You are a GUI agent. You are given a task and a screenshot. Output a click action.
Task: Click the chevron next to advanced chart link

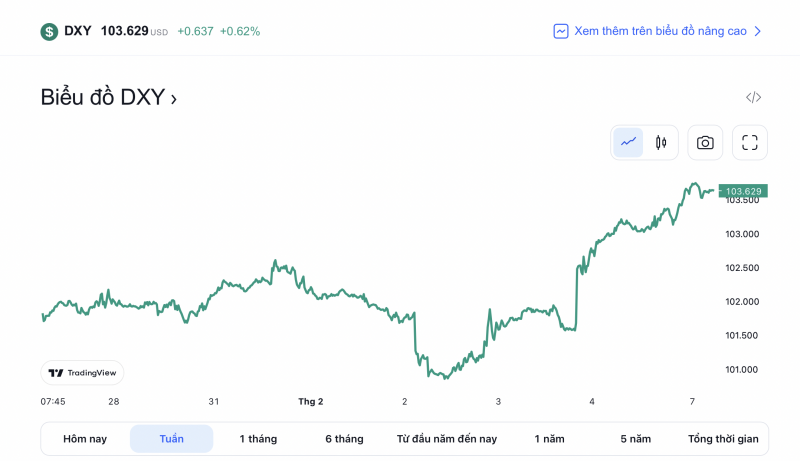[x=758, y=31]
